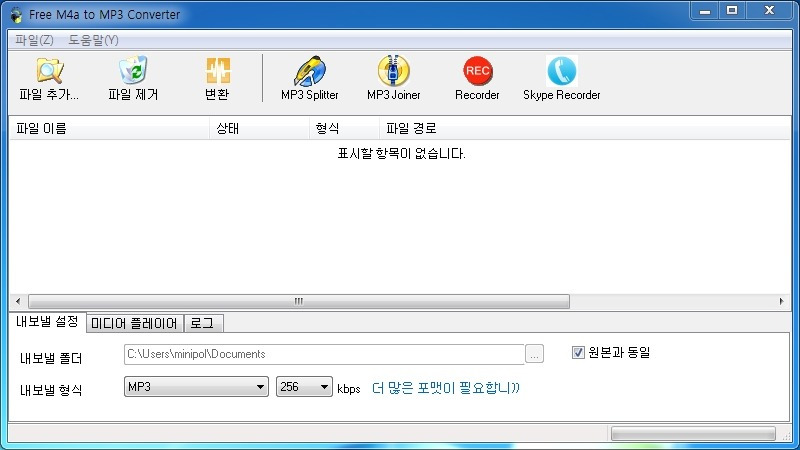
Task: Sort by the 형식 column header
Action: pos(344,129)
